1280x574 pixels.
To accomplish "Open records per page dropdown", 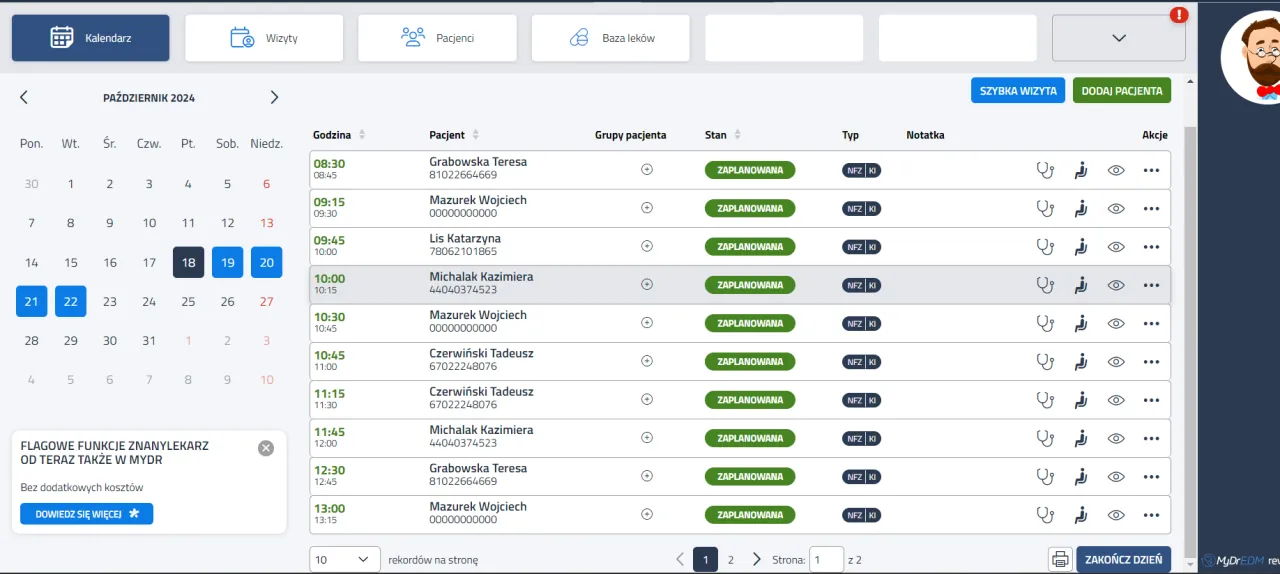I will click(x=345, y=560).
